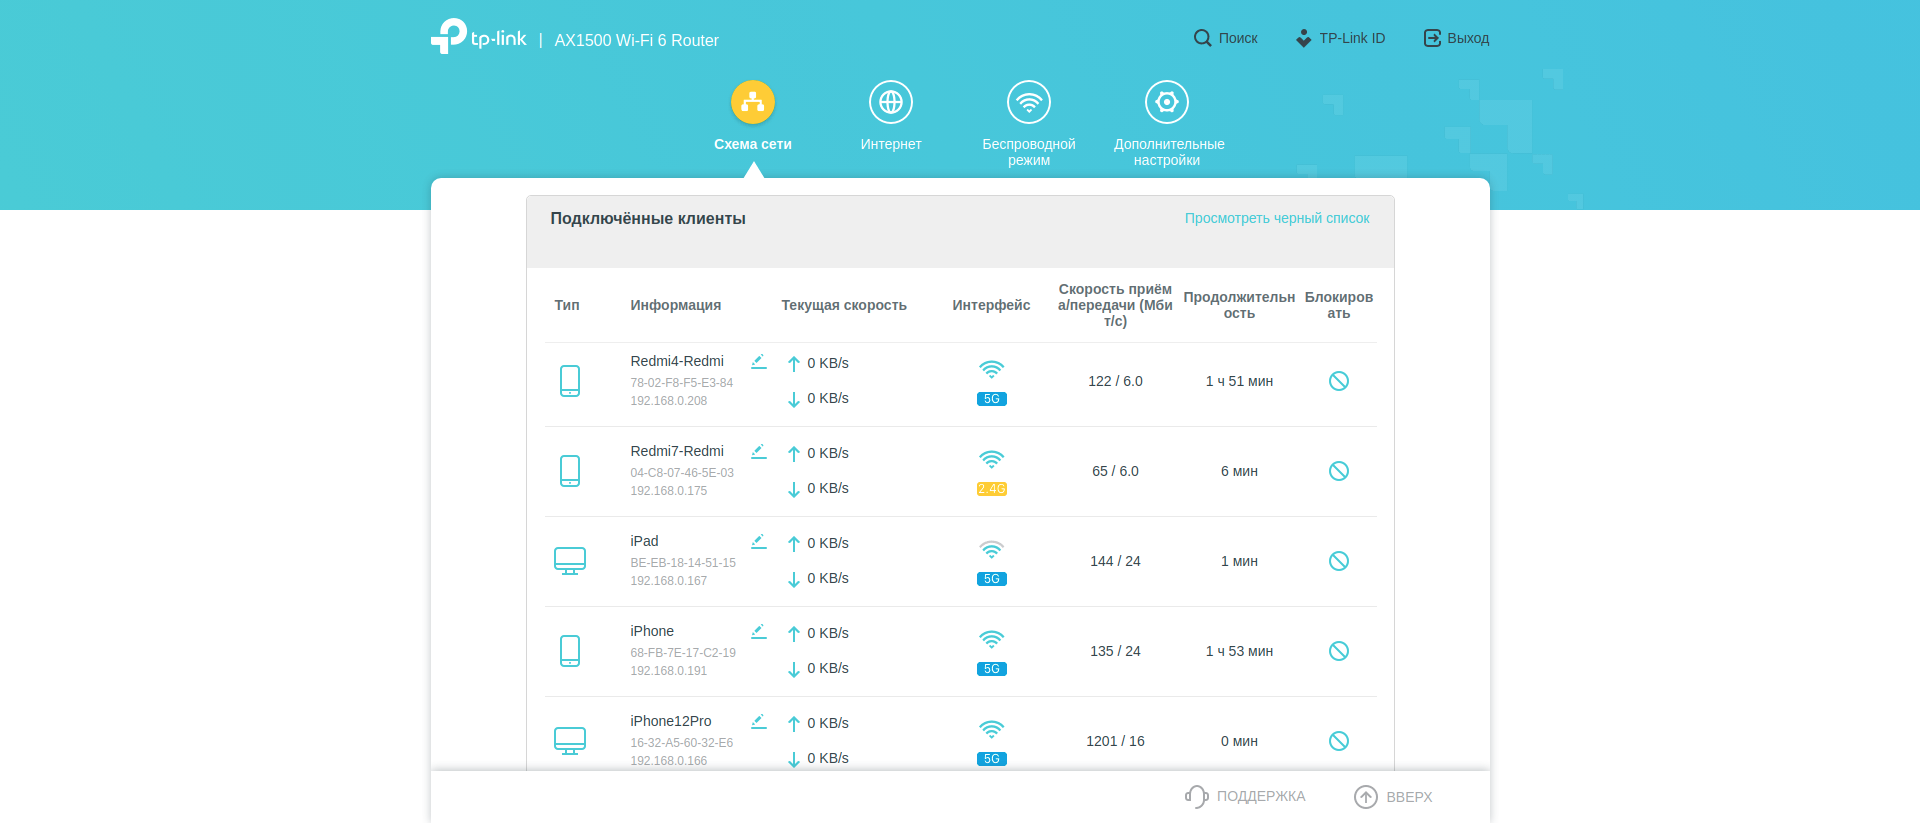Click the tp-link logo
1920x823 pixels.
479,37
